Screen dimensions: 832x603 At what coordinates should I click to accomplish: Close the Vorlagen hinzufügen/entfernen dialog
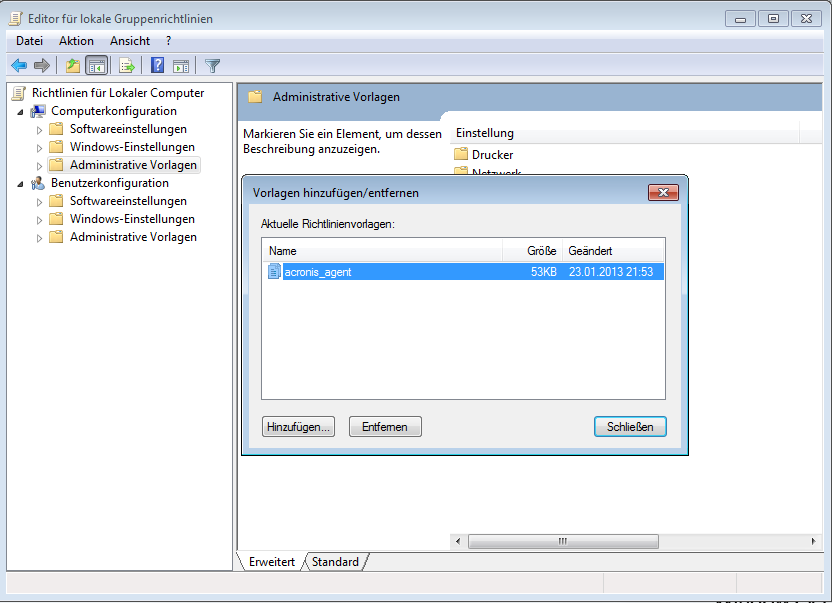(x=663, y=192)
